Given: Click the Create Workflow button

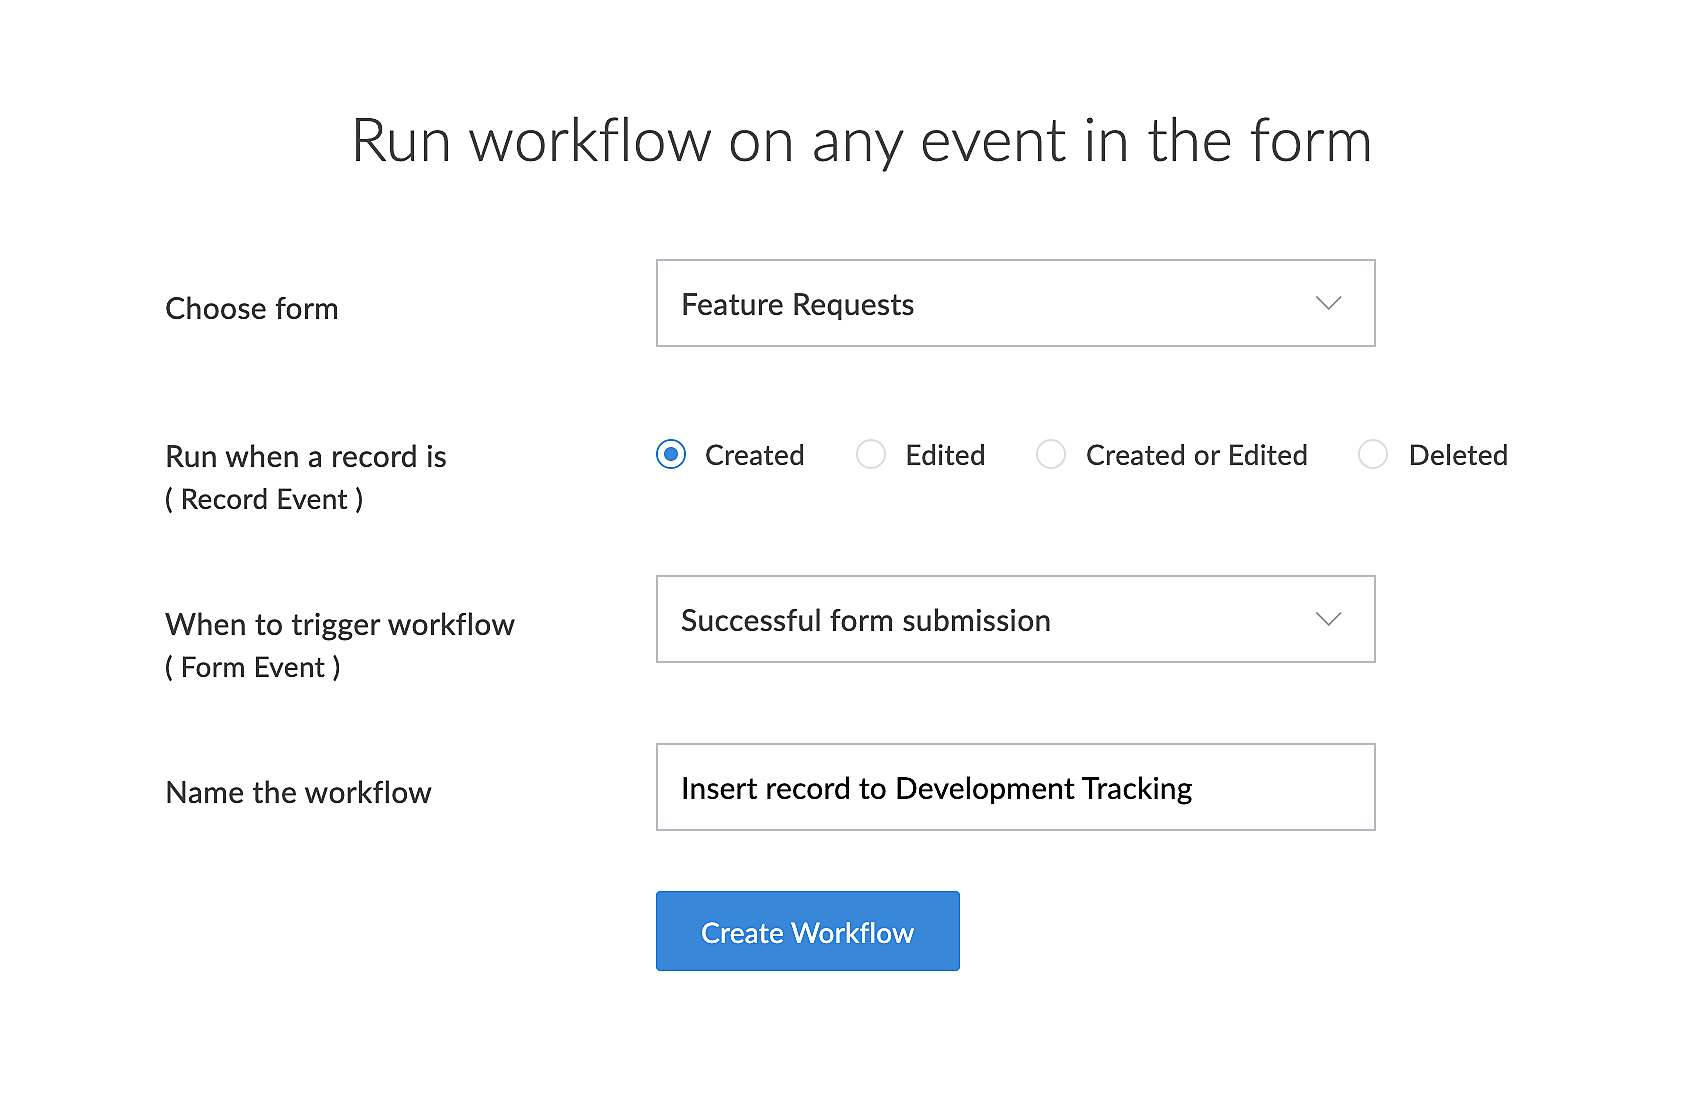Looking at the screenshot, I should [x=807, y=931].
